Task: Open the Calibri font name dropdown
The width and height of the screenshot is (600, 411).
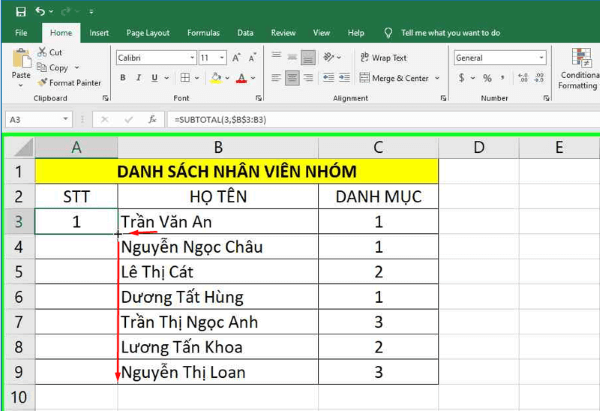Action: (x=192, y=58)
